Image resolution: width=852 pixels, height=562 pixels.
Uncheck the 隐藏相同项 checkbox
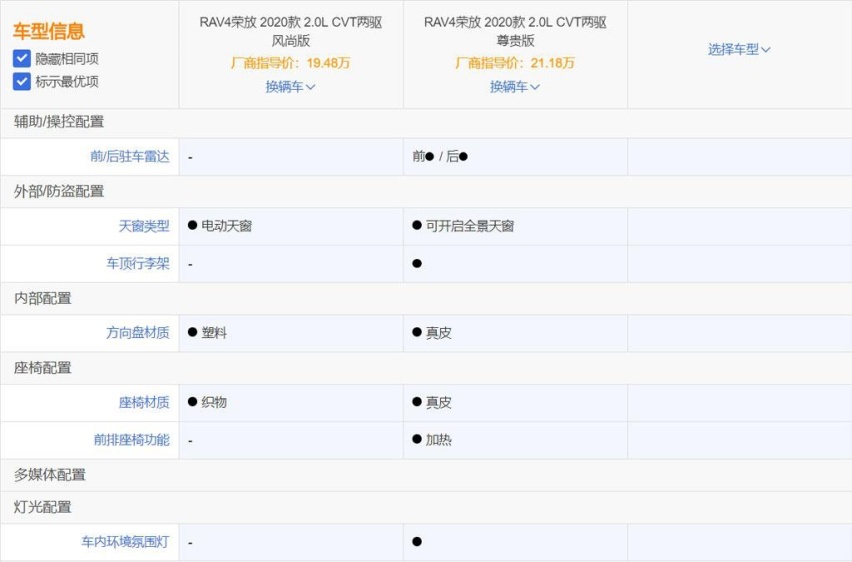[x=22, y=58]
